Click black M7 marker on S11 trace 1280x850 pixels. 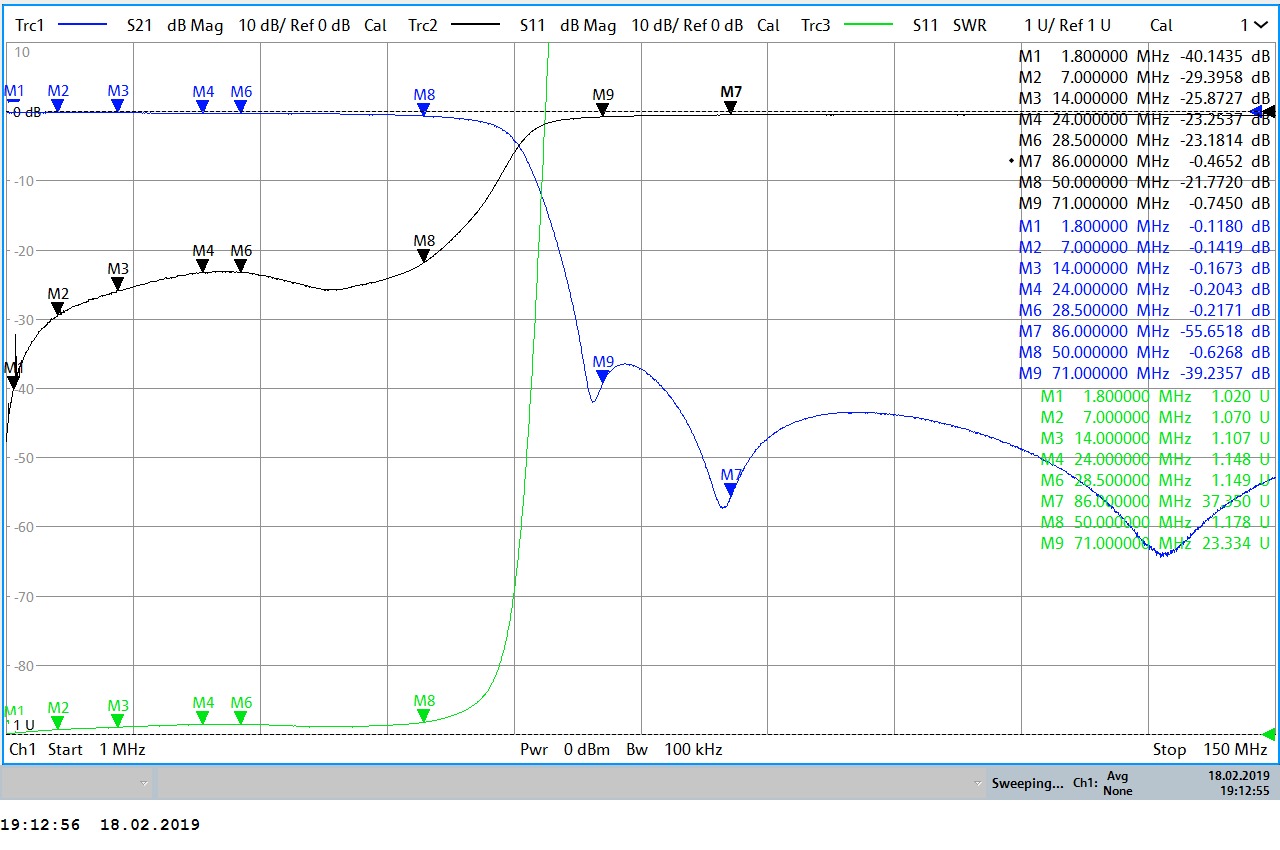(x=731, y=106)
